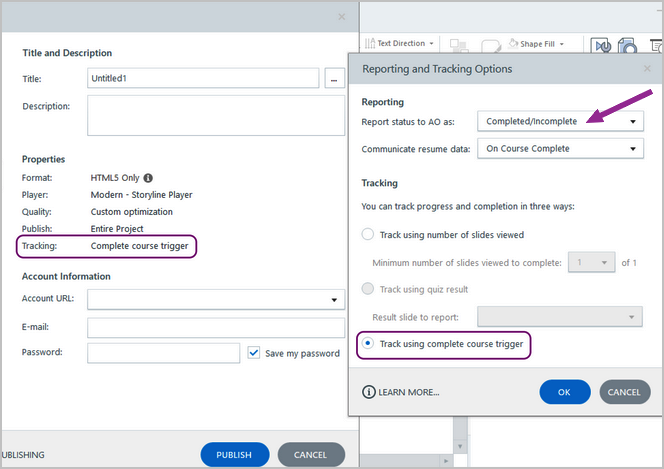
Task: Open the Result slide to report dropdown
Action: click(x=560, y=317)
